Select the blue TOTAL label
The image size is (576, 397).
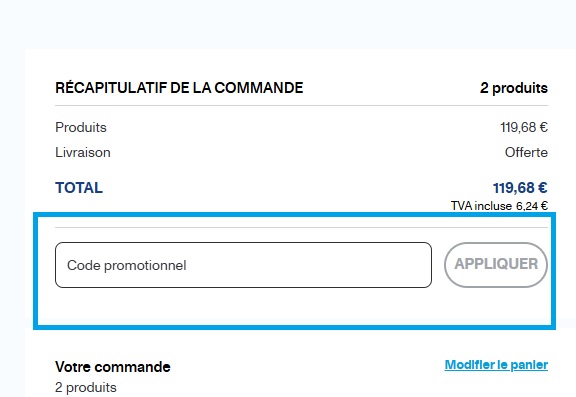(79, 188)
